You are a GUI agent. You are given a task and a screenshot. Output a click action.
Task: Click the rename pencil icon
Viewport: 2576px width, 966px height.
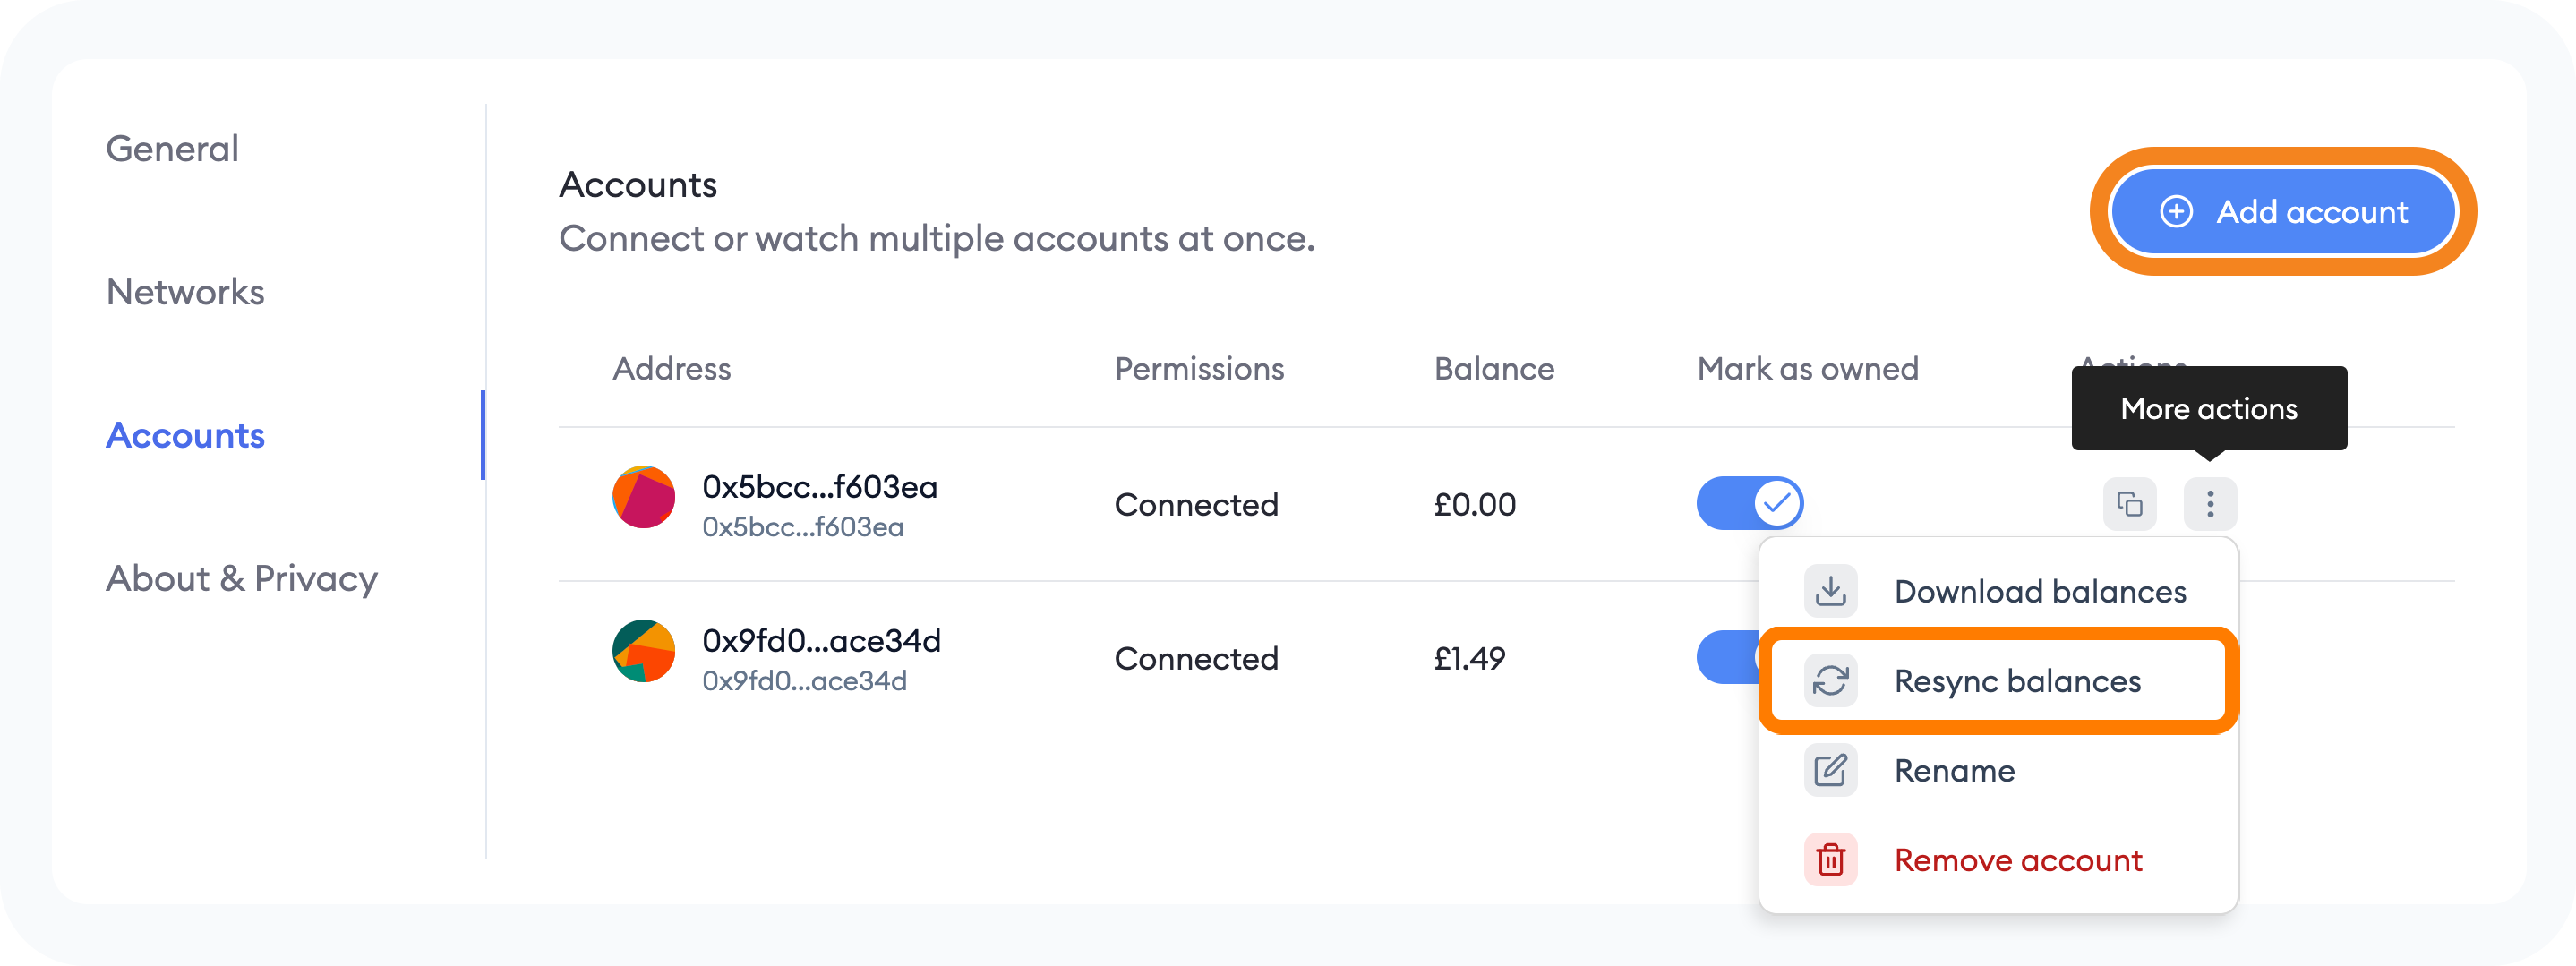click(1830, 770)
